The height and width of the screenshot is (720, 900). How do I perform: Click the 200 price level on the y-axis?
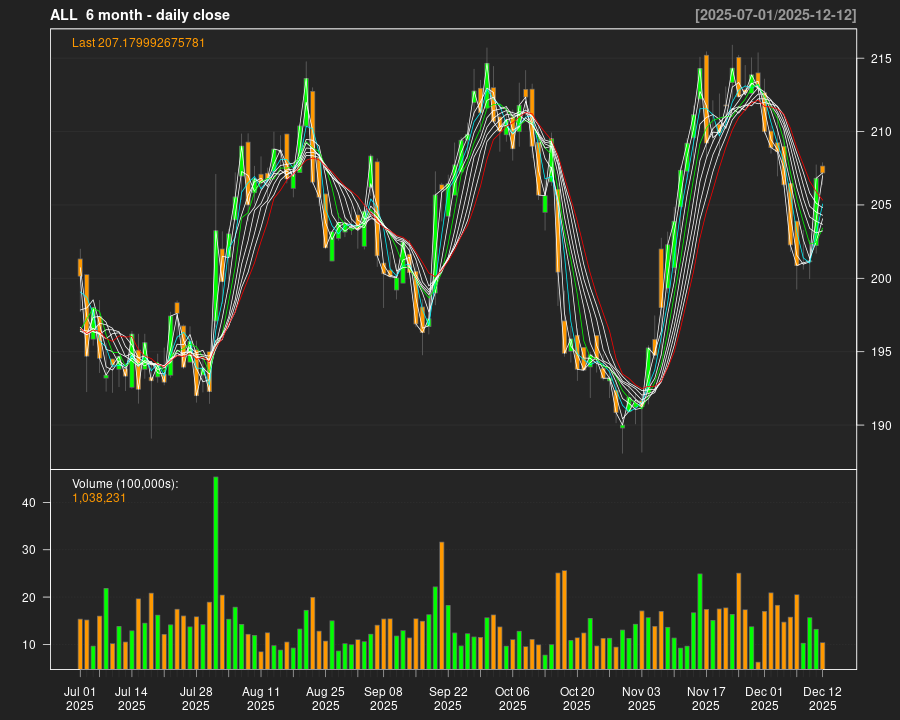coord(878,279)
